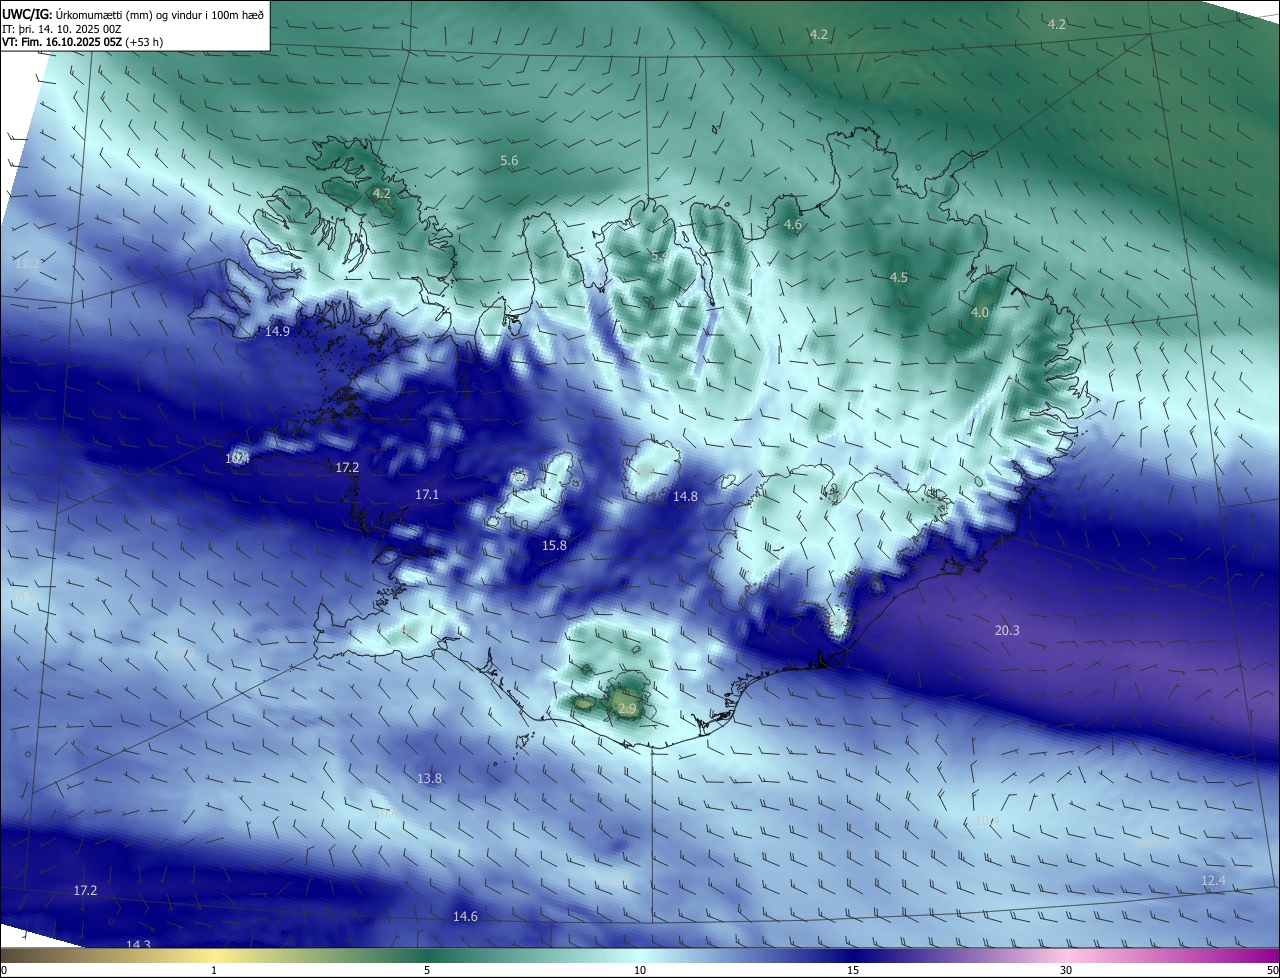
Task: Select the 12.4 value label
Action: pyautogui.click(x=1212, y=880)
